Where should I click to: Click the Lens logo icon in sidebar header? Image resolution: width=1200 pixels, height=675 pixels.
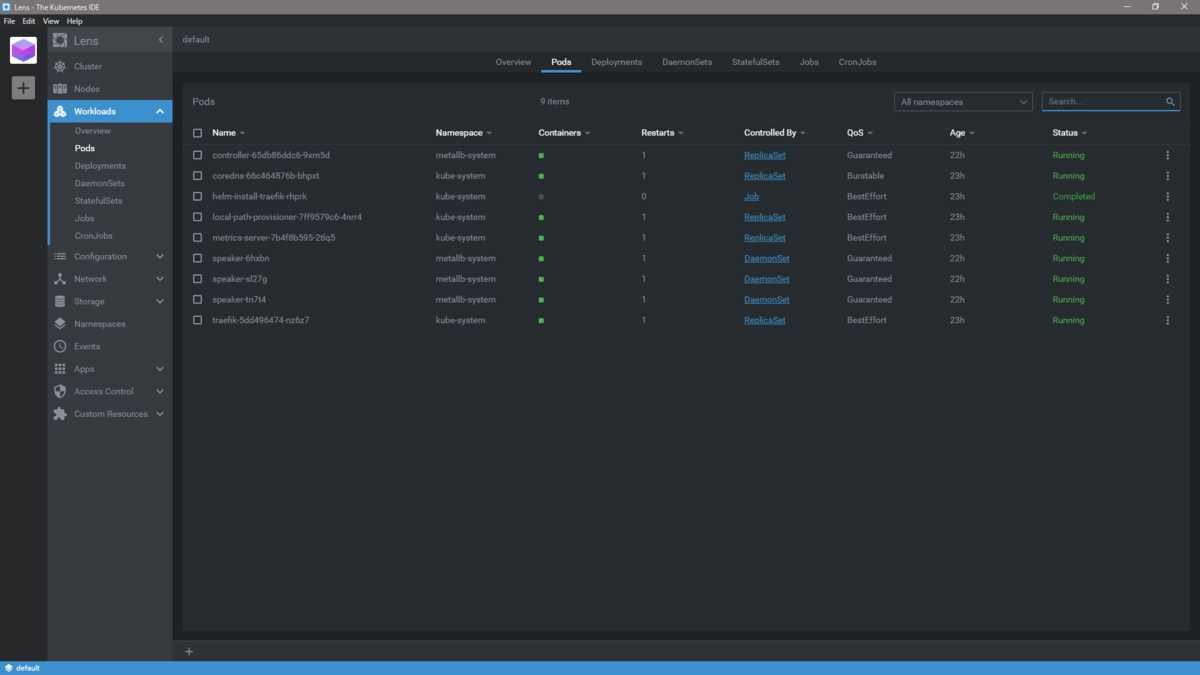click(x=60, y=40)
